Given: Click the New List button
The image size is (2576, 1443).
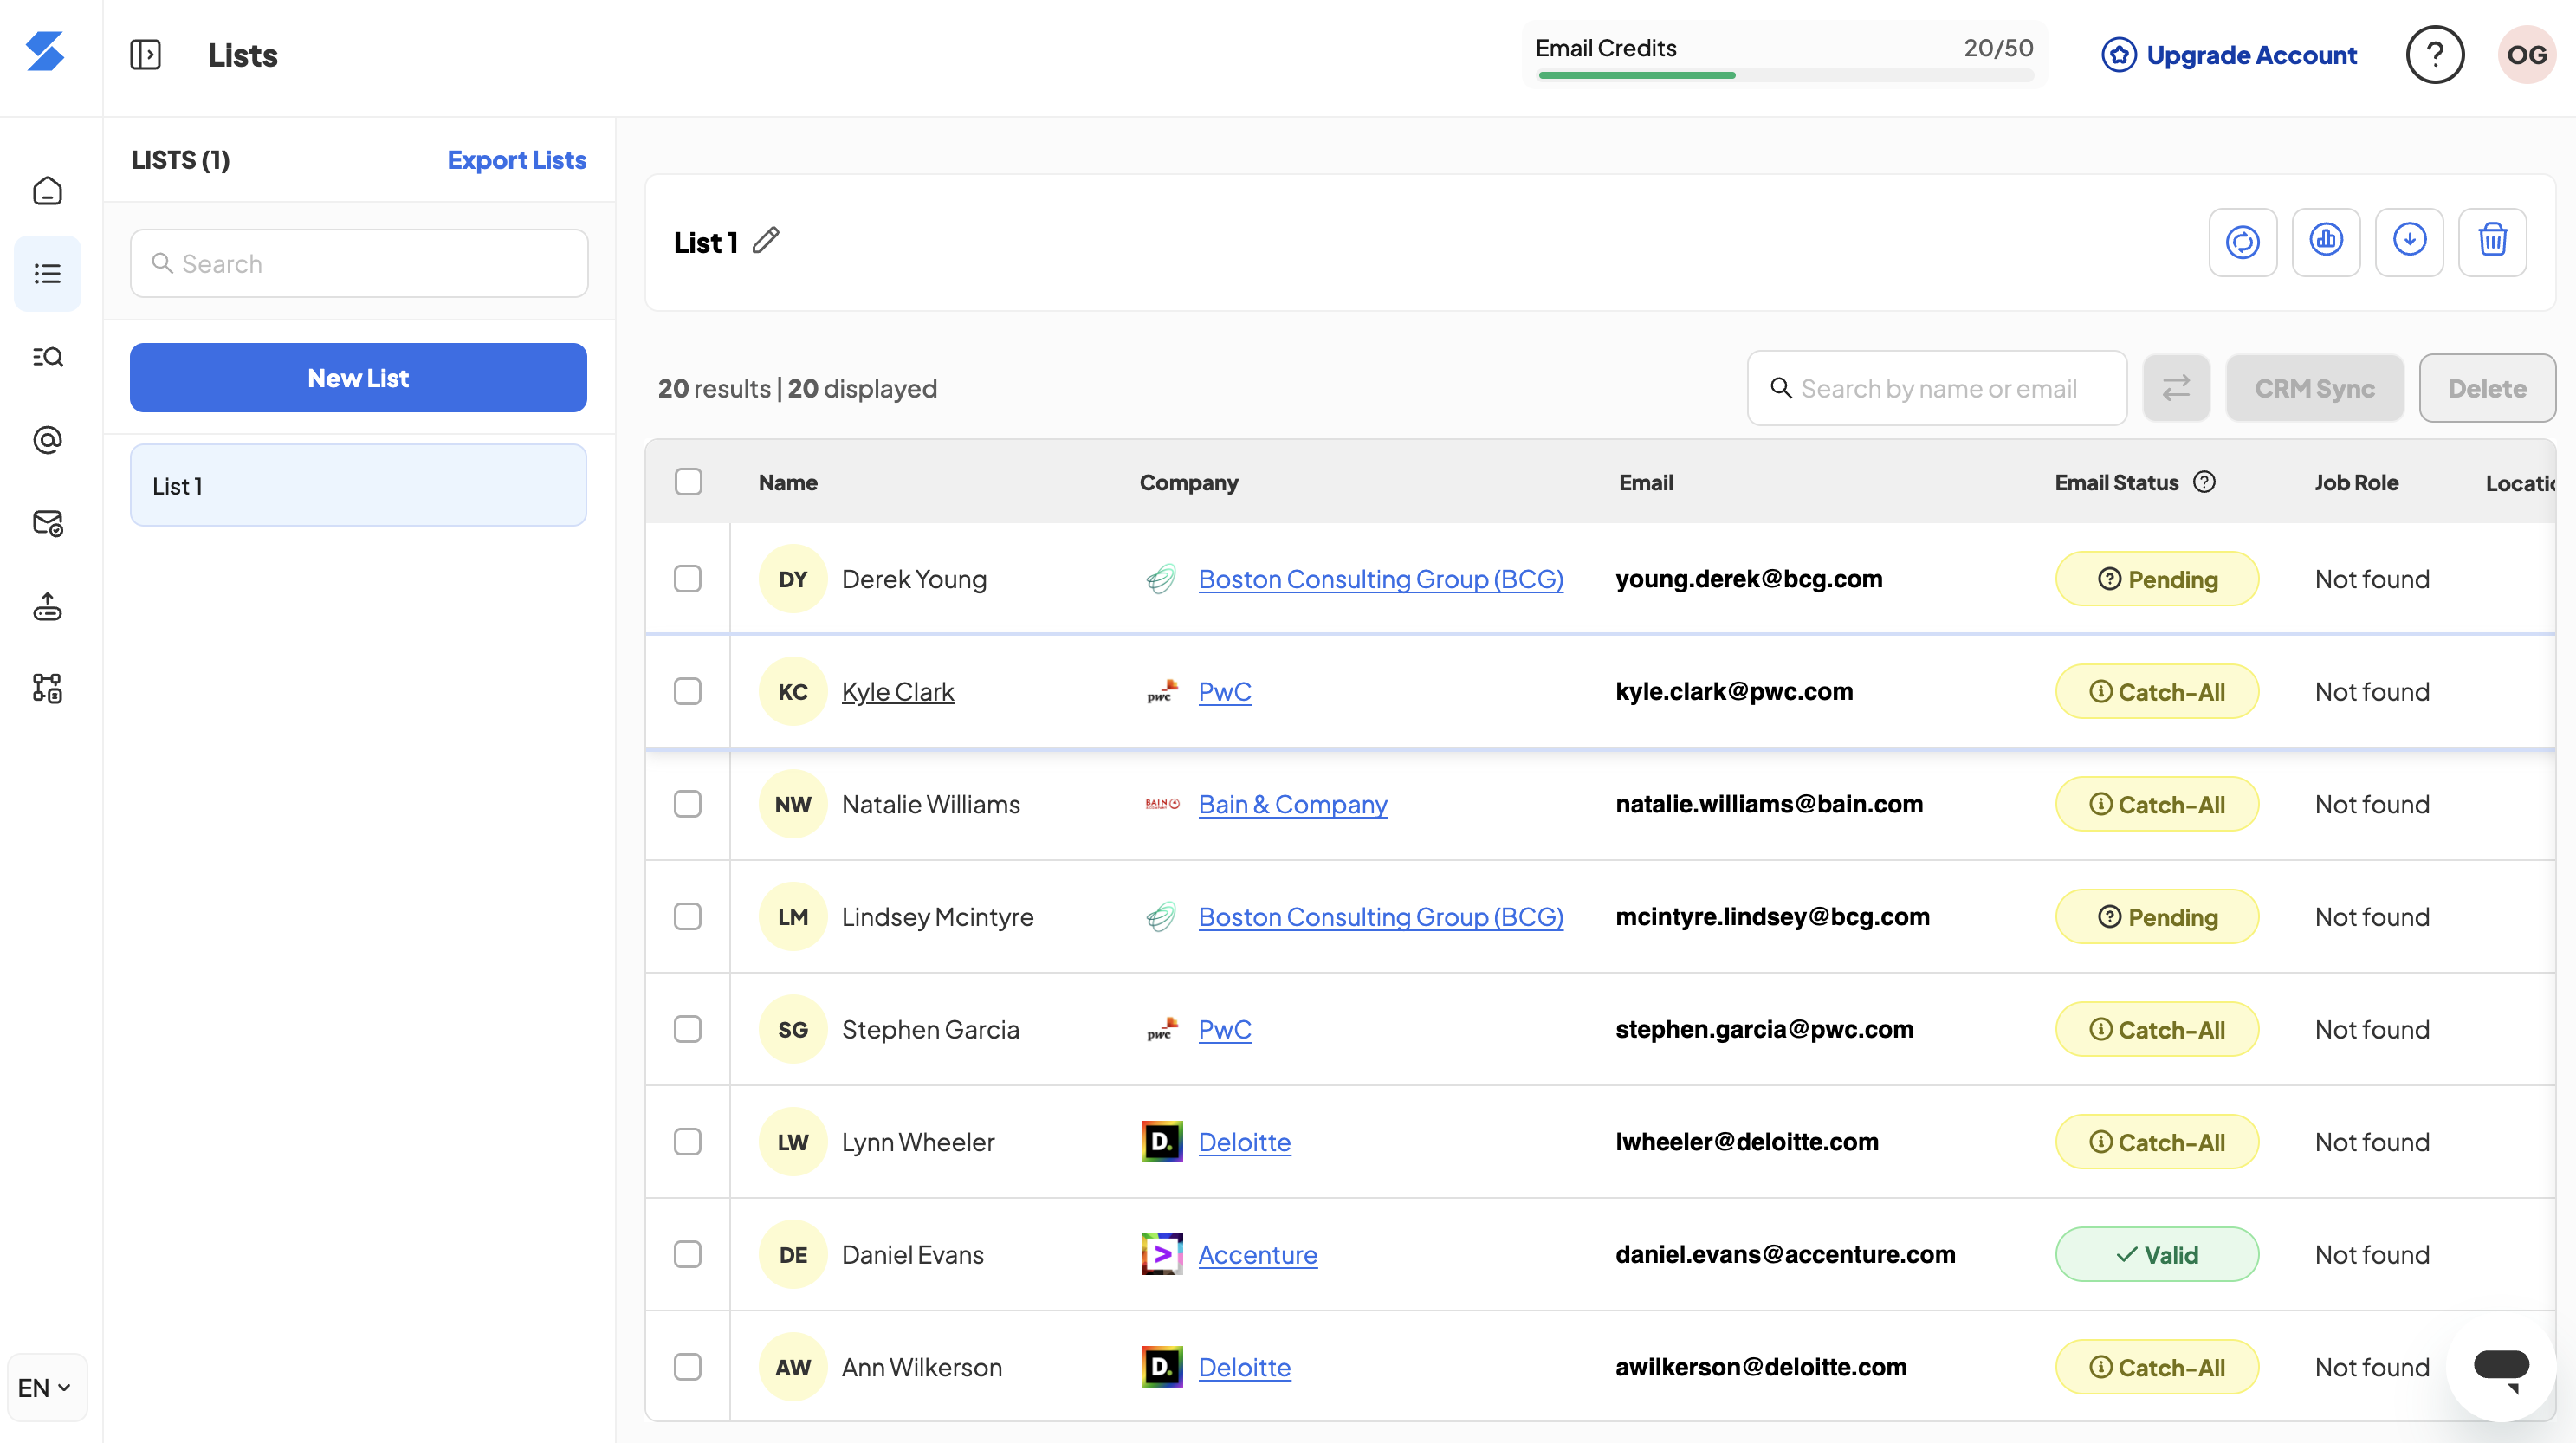Looking at the screenshot, I should tap(358, 378).
